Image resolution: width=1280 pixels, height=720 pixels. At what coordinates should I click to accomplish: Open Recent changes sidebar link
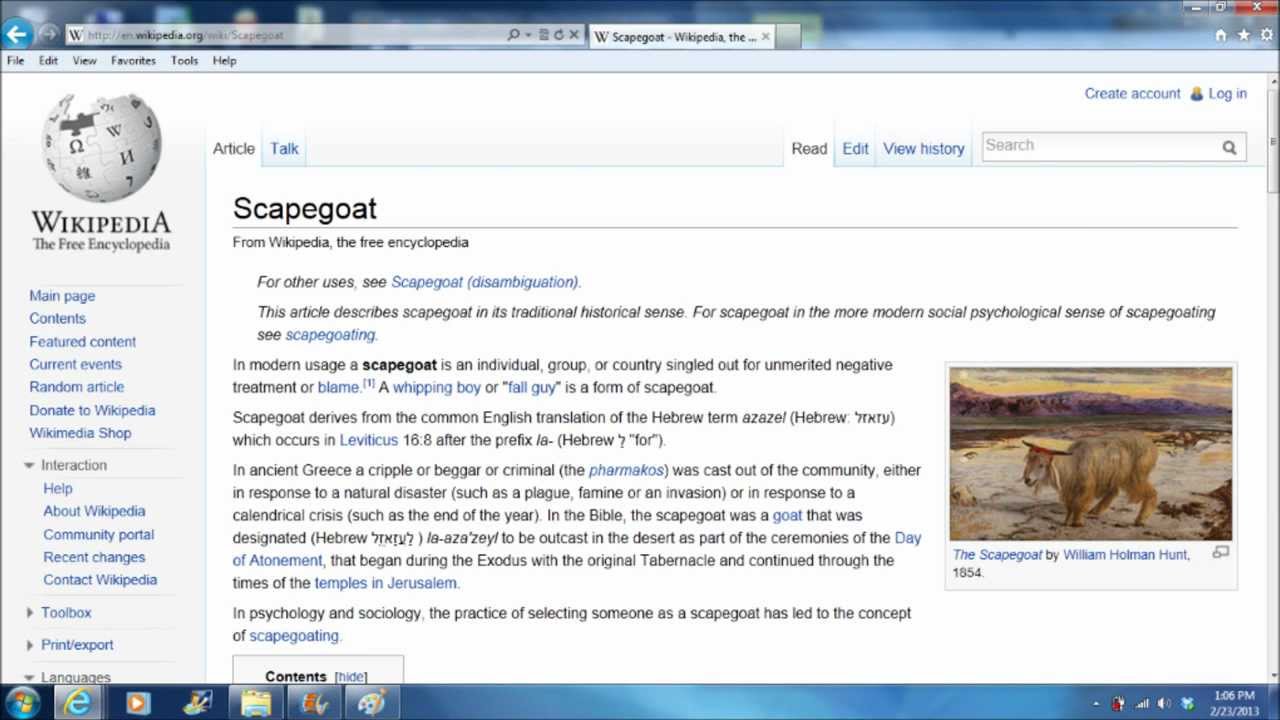(x=94, y=557)
